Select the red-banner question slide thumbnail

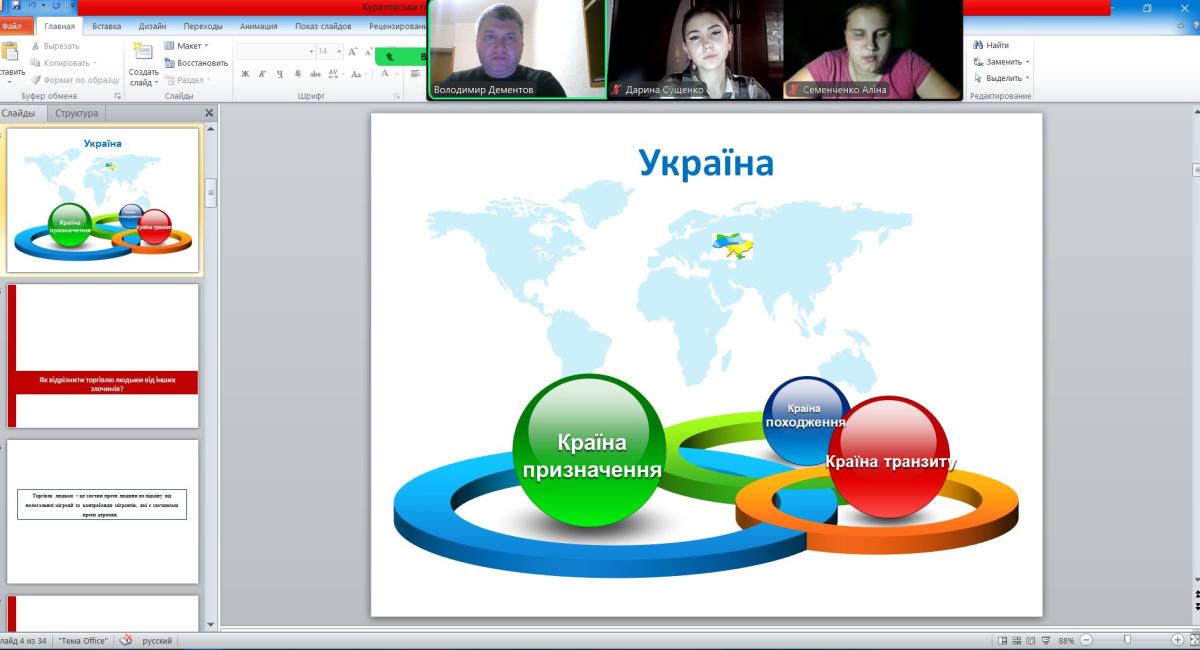pyautogui.click(x=103, y=356)
